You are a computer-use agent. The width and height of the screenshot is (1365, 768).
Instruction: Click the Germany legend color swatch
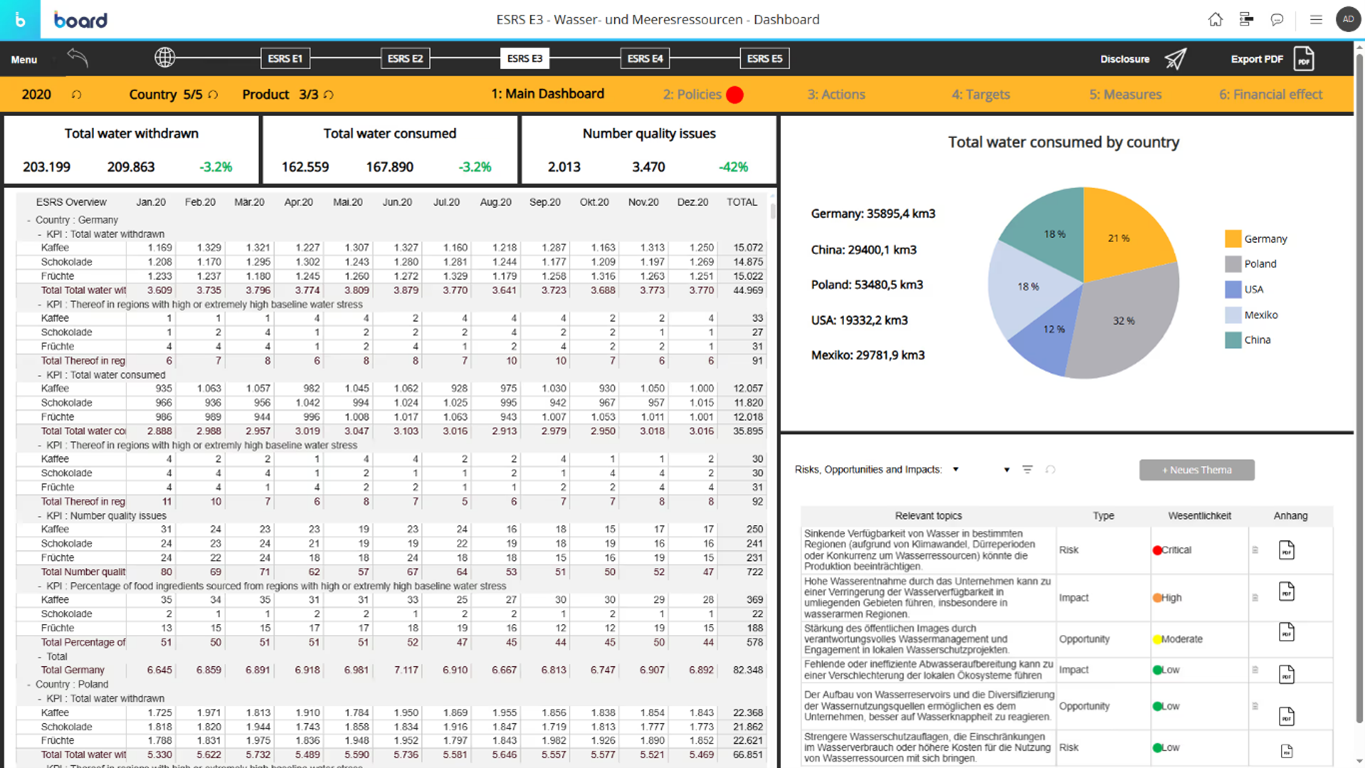pos(1233,239)
